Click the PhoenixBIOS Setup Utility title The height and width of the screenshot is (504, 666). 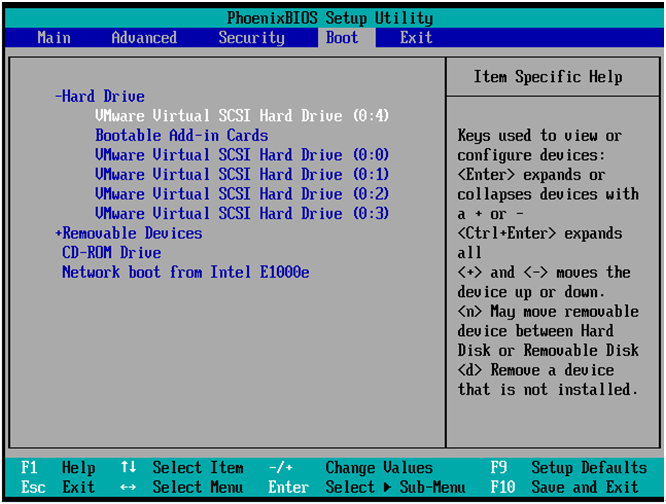pyautogui.click(x=330, y=18)
